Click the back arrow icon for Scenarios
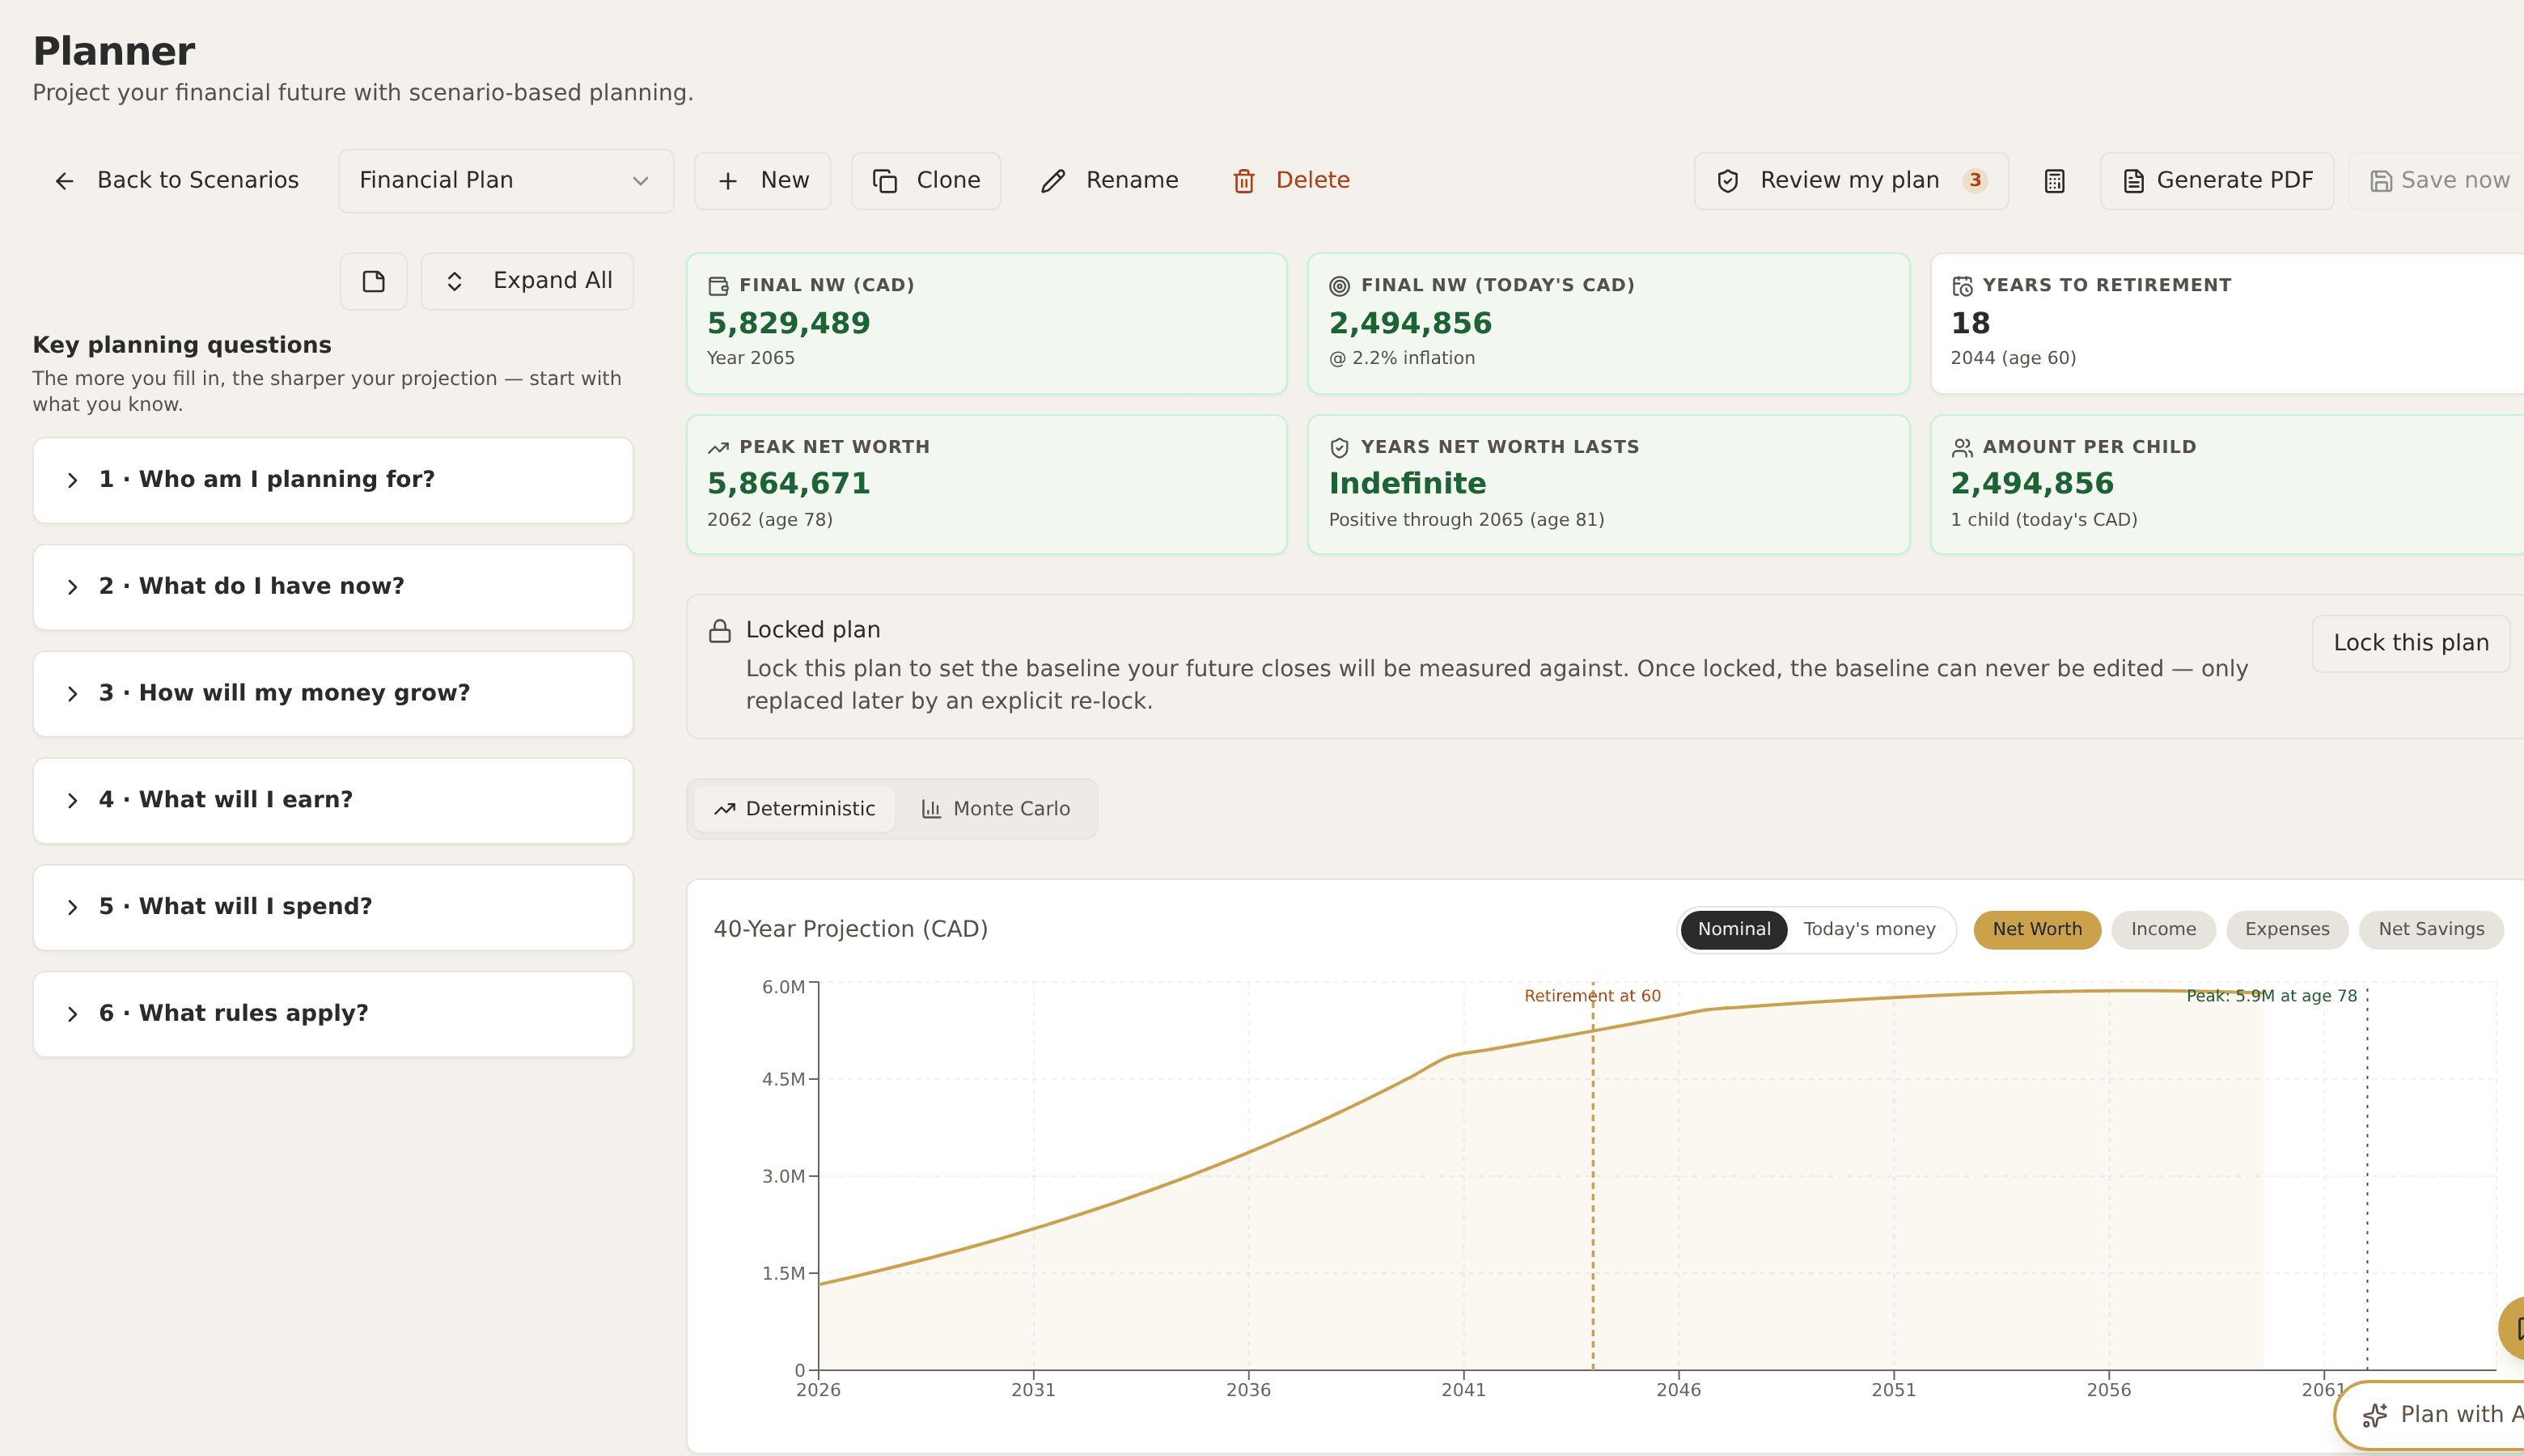Image resolution: width=2524 pixels, height=1456 pixels. [x=65, y=181]
